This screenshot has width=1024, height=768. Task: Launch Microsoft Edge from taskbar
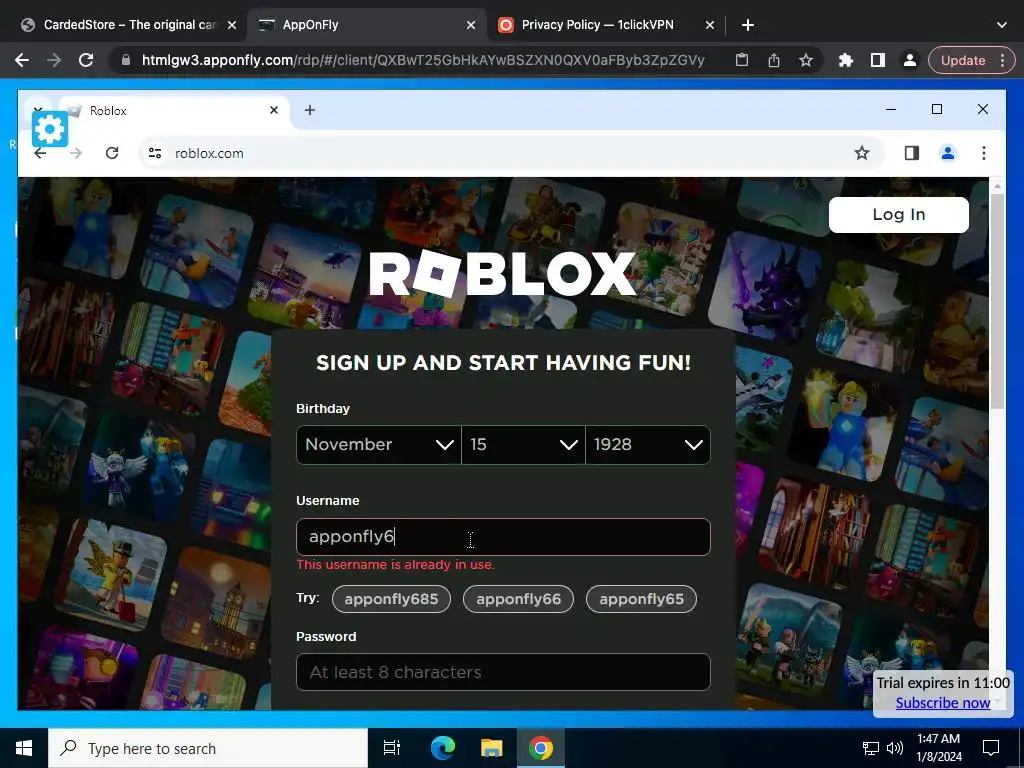(442, 748)
